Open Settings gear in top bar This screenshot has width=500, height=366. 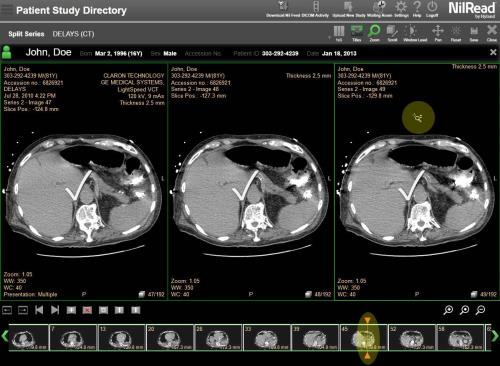401,9
